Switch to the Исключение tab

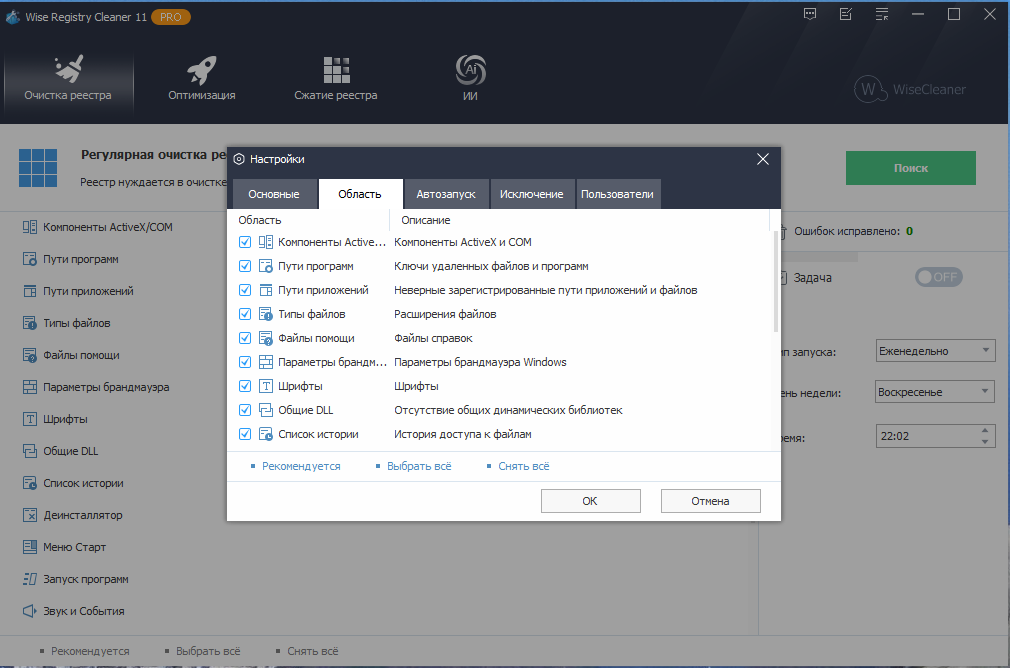531,194
